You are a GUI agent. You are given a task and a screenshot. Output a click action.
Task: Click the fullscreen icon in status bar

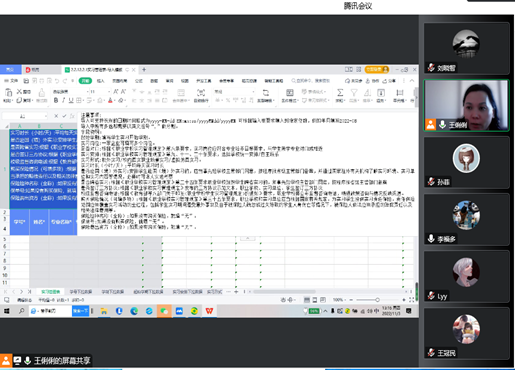(412, 300)
